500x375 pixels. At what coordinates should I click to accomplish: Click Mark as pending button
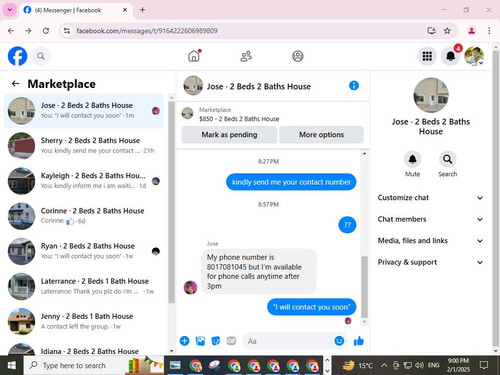coord(229,135)
